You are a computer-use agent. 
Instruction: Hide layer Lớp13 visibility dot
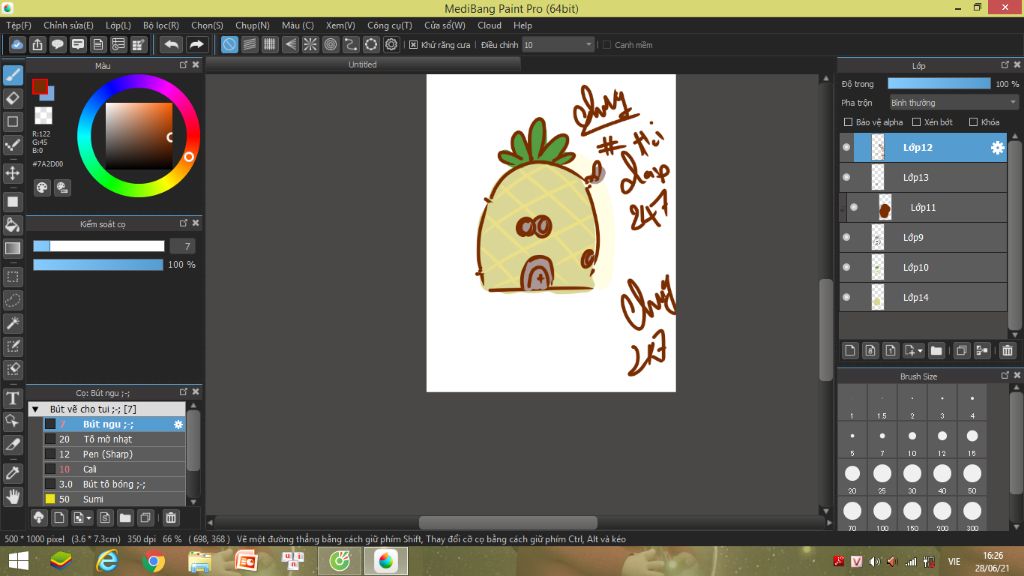846,178
